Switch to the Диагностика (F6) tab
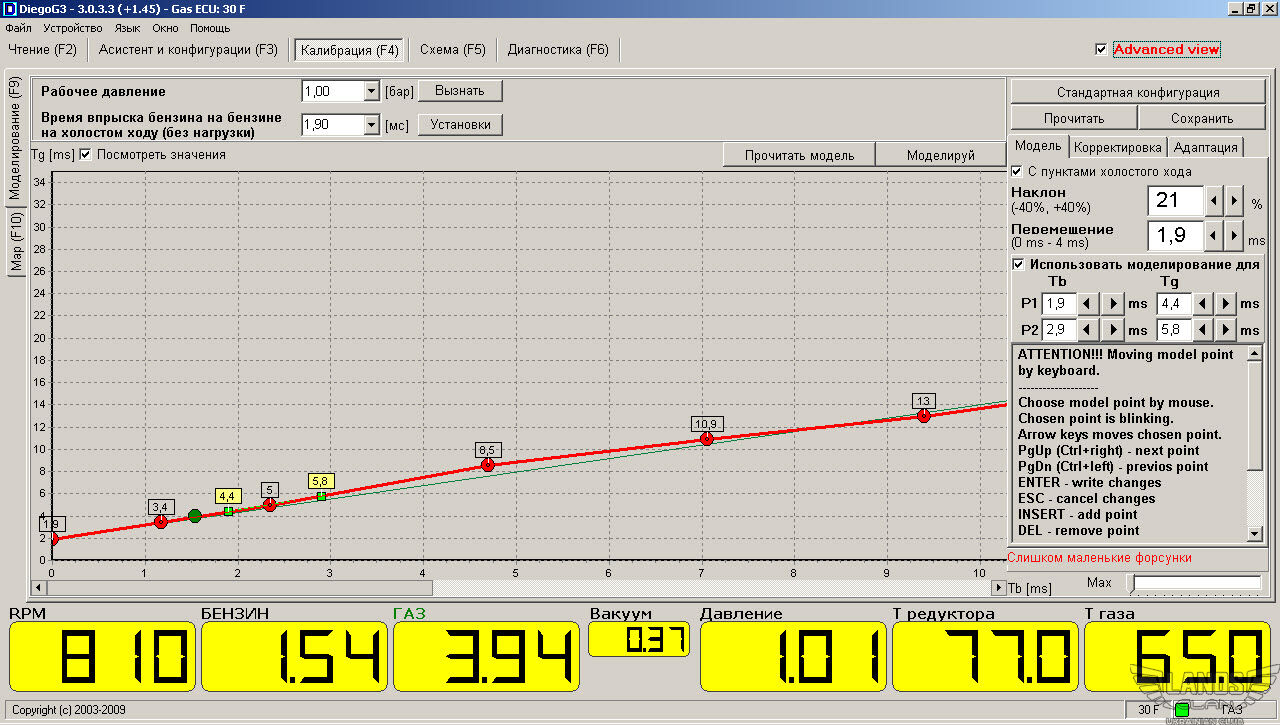This screenshot has height=725, width=1280. (558, 49)
